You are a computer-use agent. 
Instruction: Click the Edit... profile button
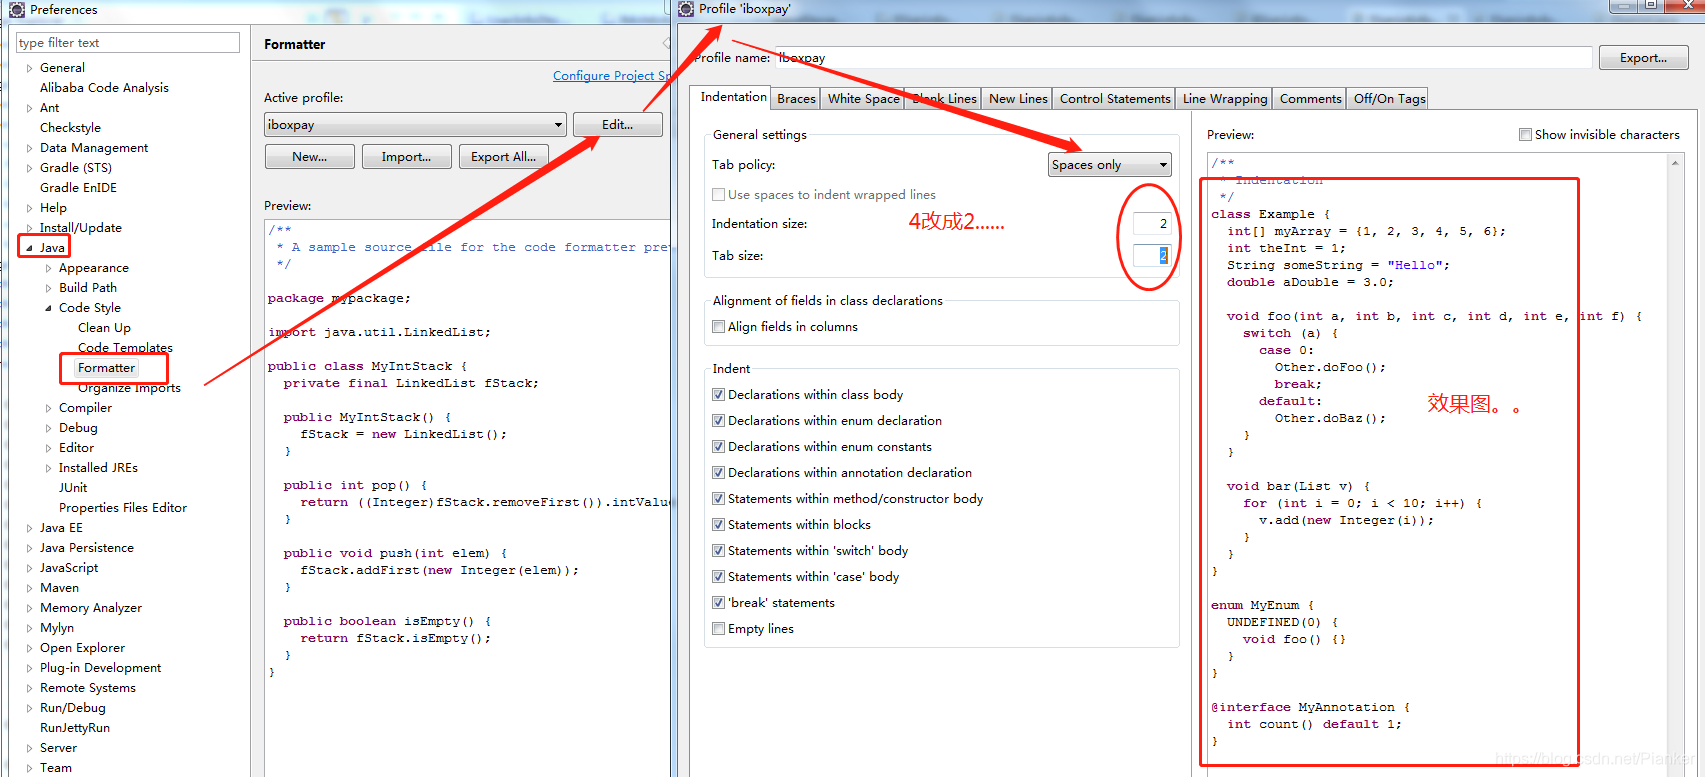click(x=617, y=125)
